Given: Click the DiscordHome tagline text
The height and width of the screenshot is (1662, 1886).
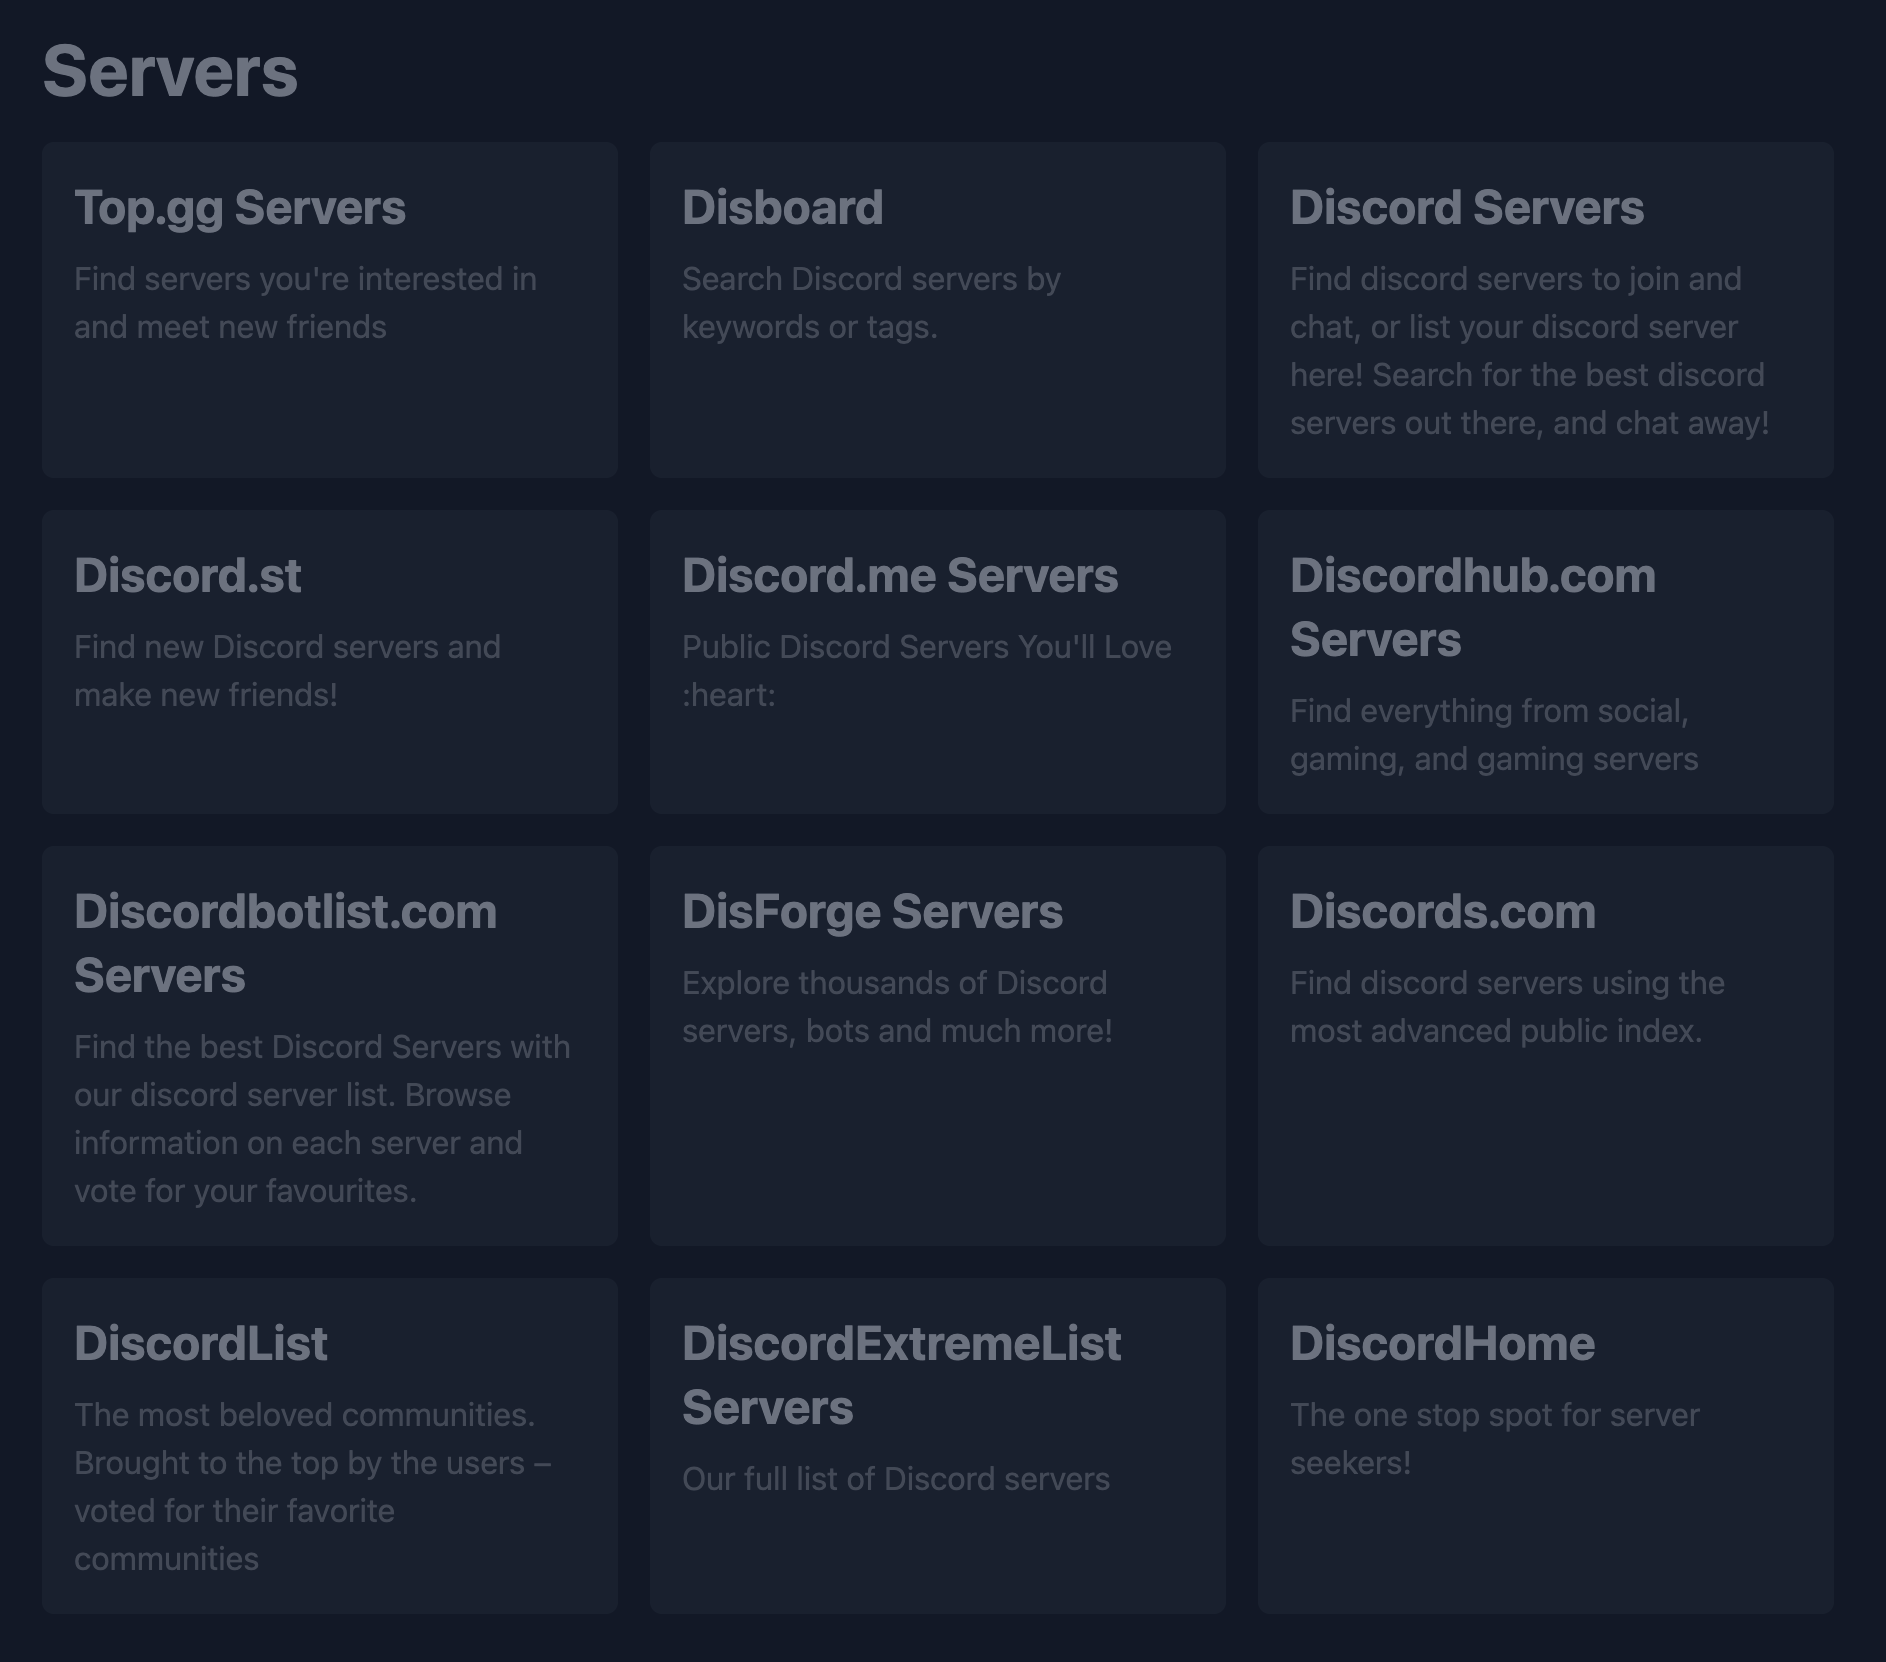Looking at the screenshot, I should click(1494, 1438).
